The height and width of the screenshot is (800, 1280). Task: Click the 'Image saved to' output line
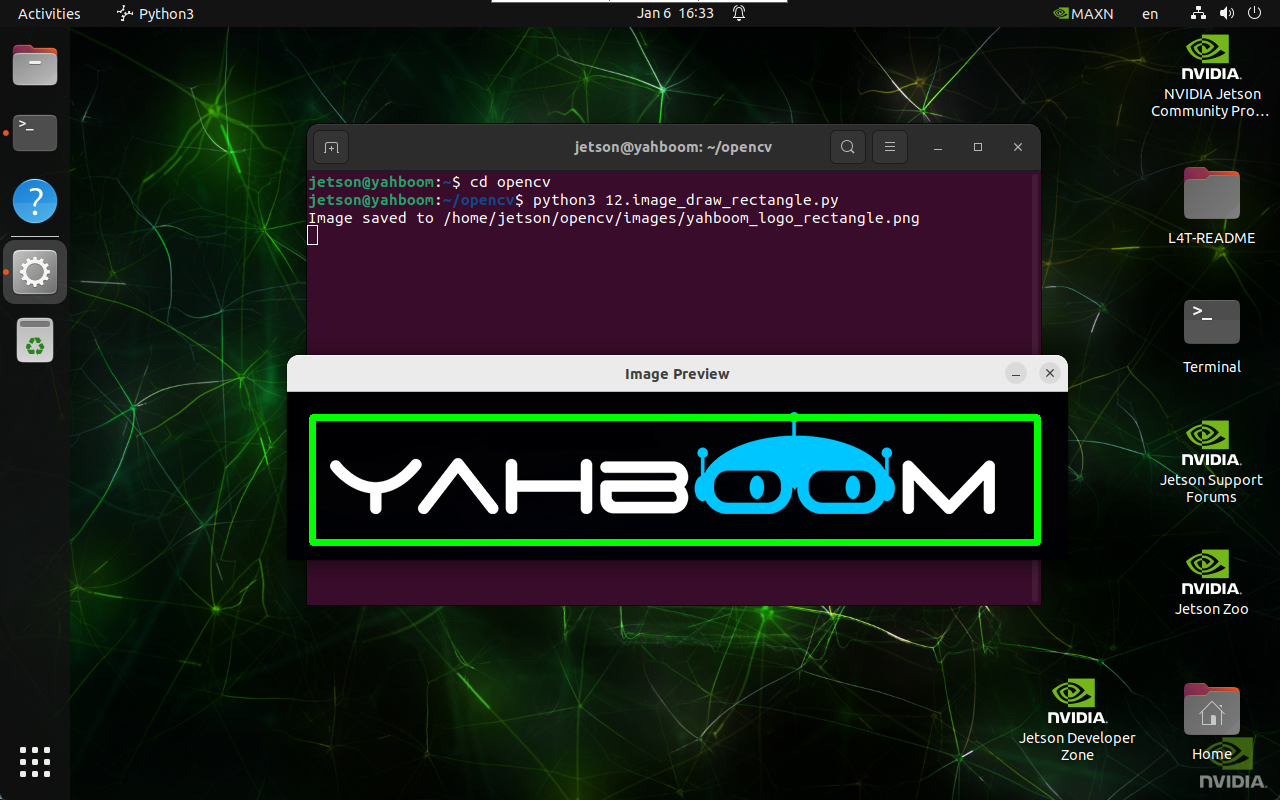point(614,218)
